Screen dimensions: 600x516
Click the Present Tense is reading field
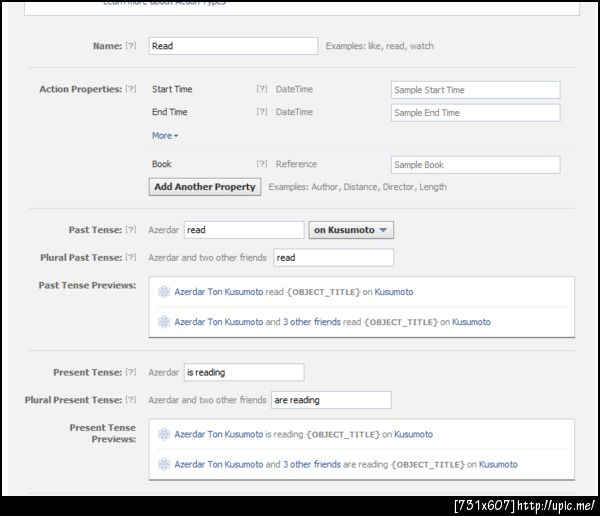pos(244,372)
